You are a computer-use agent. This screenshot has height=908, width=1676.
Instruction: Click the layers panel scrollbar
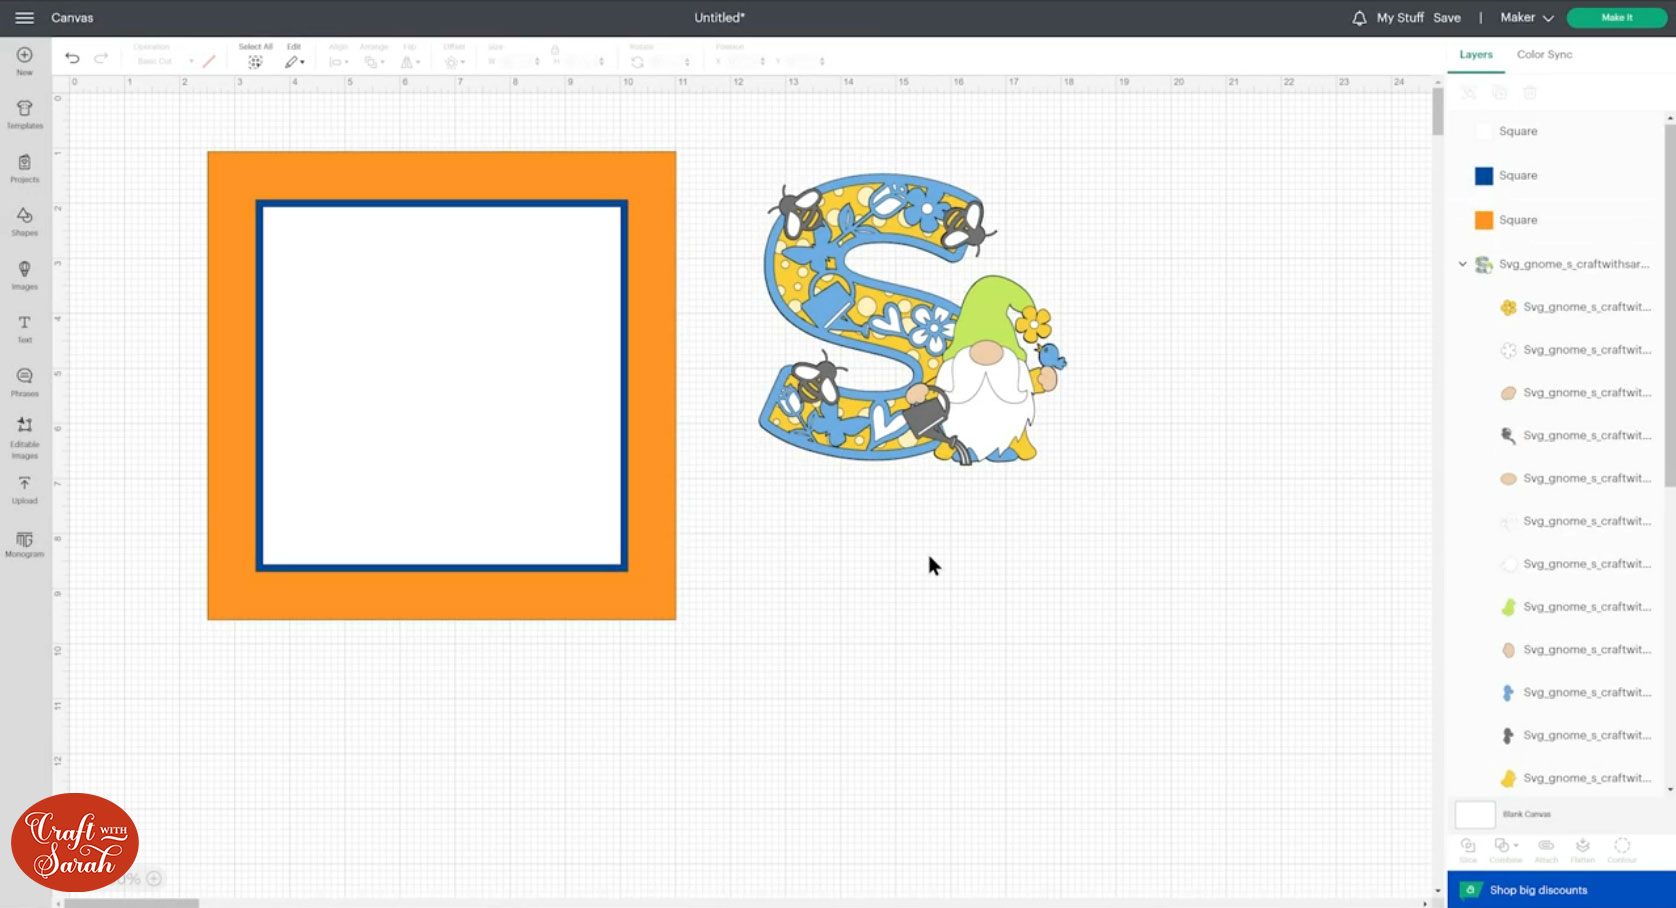(1669, 305)
